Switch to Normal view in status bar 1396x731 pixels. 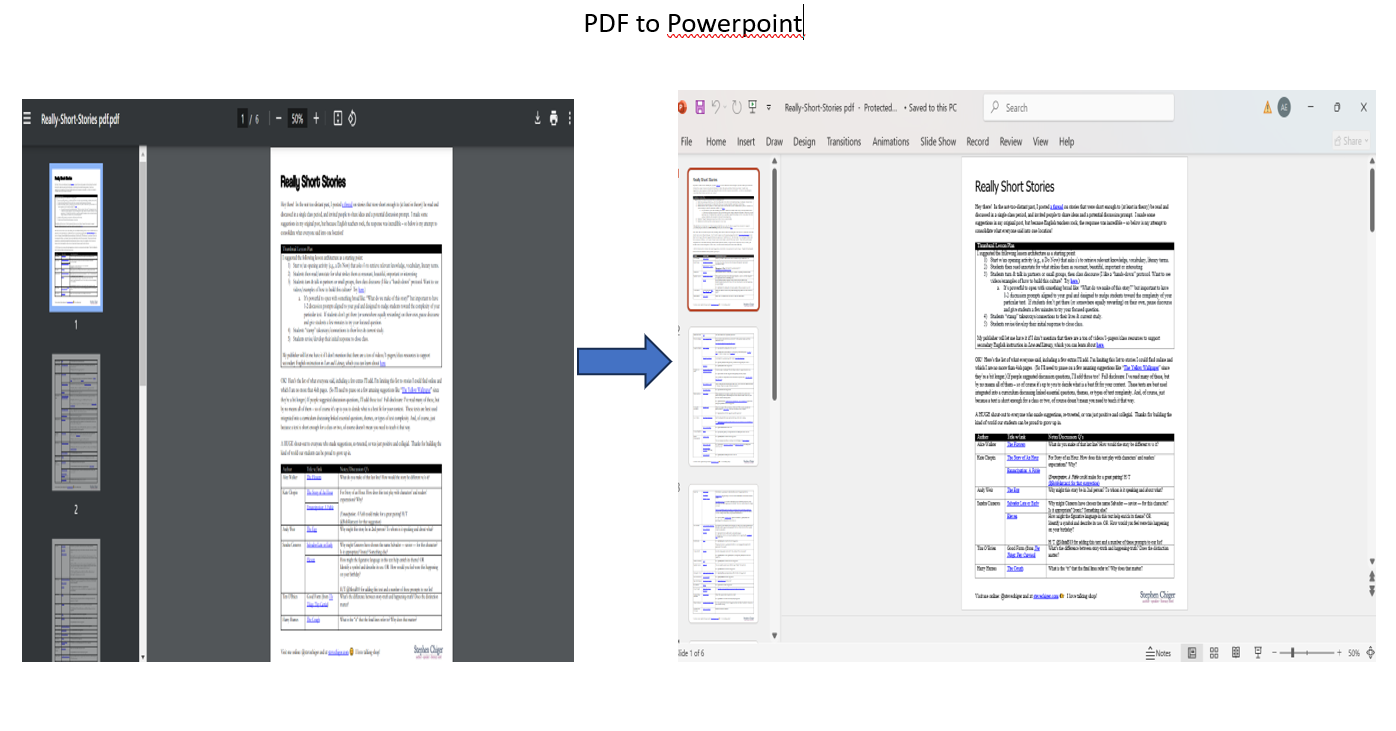pyautogui.click(x=1192, y=652)
